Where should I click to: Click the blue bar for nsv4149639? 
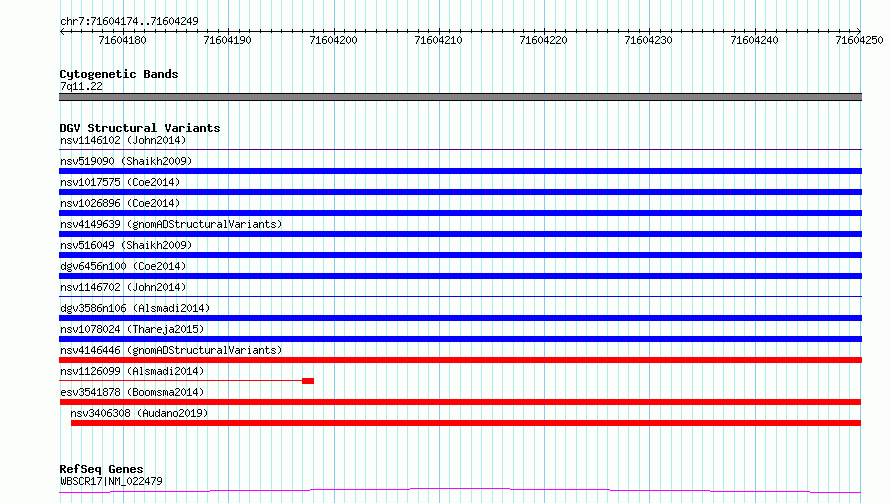[x=460, y=234]
